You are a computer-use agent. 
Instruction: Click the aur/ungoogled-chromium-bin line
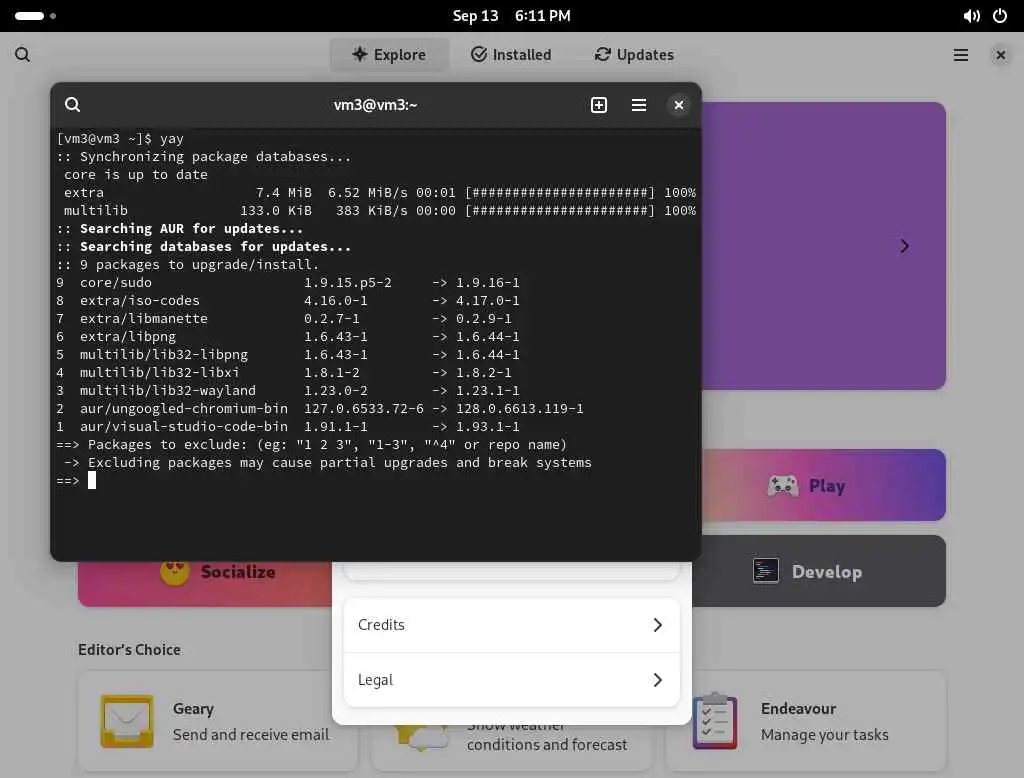click(320, 408)
